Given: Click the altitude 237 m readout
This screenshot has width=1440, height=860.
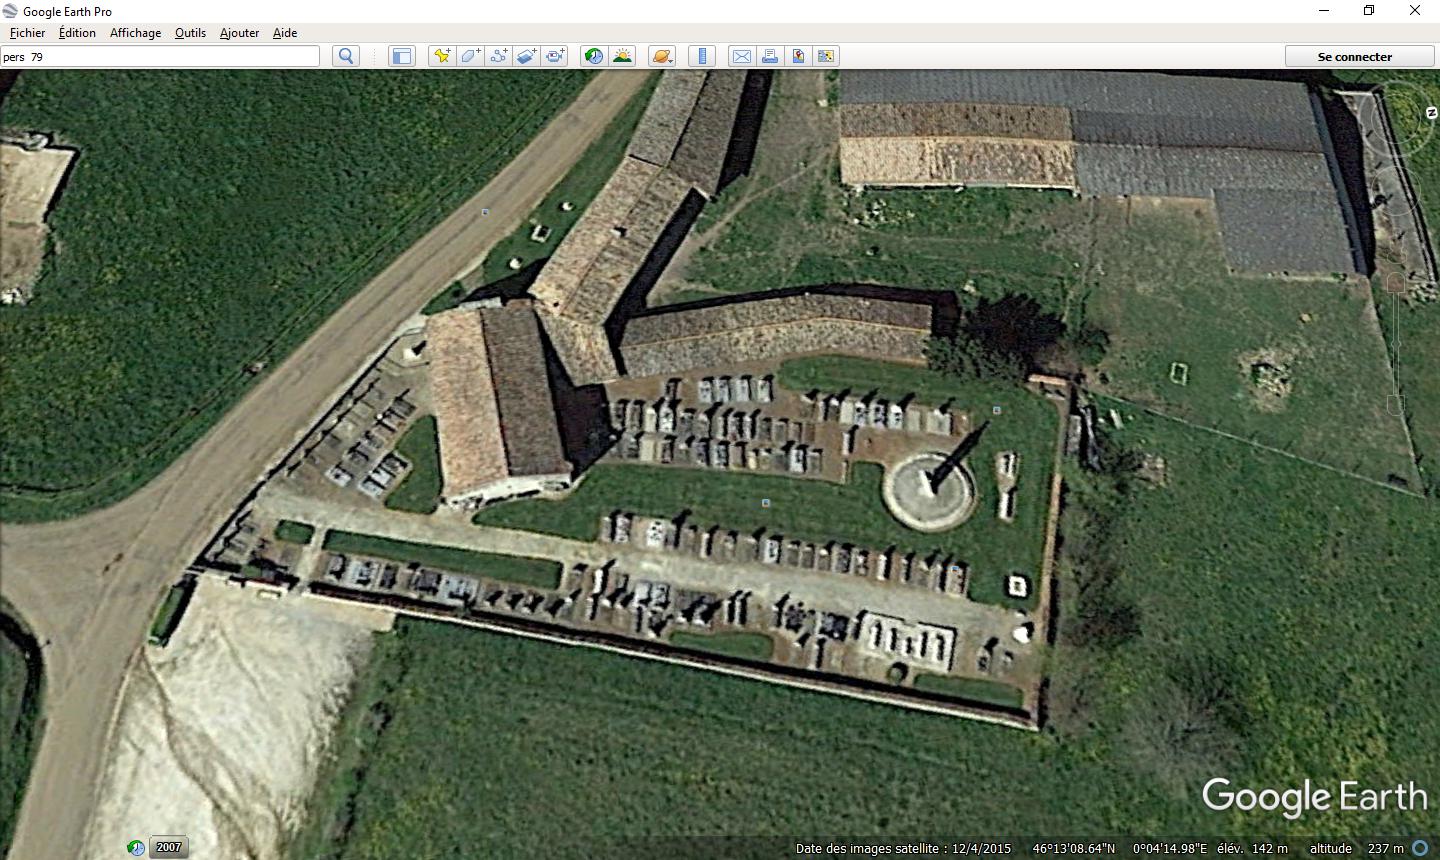Looking at the screenshot, I should click(x=1357, y=848).
